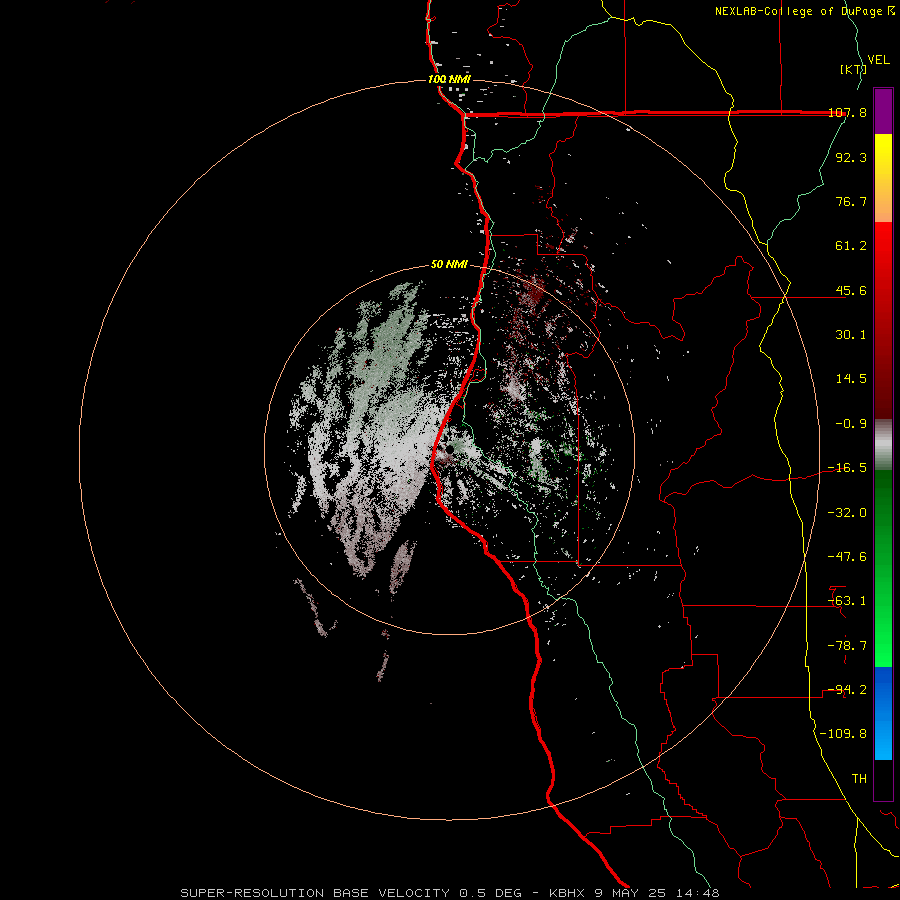Select the -78.7 scale value
Screen dimensions: 900x900
[x=848, y=646]
